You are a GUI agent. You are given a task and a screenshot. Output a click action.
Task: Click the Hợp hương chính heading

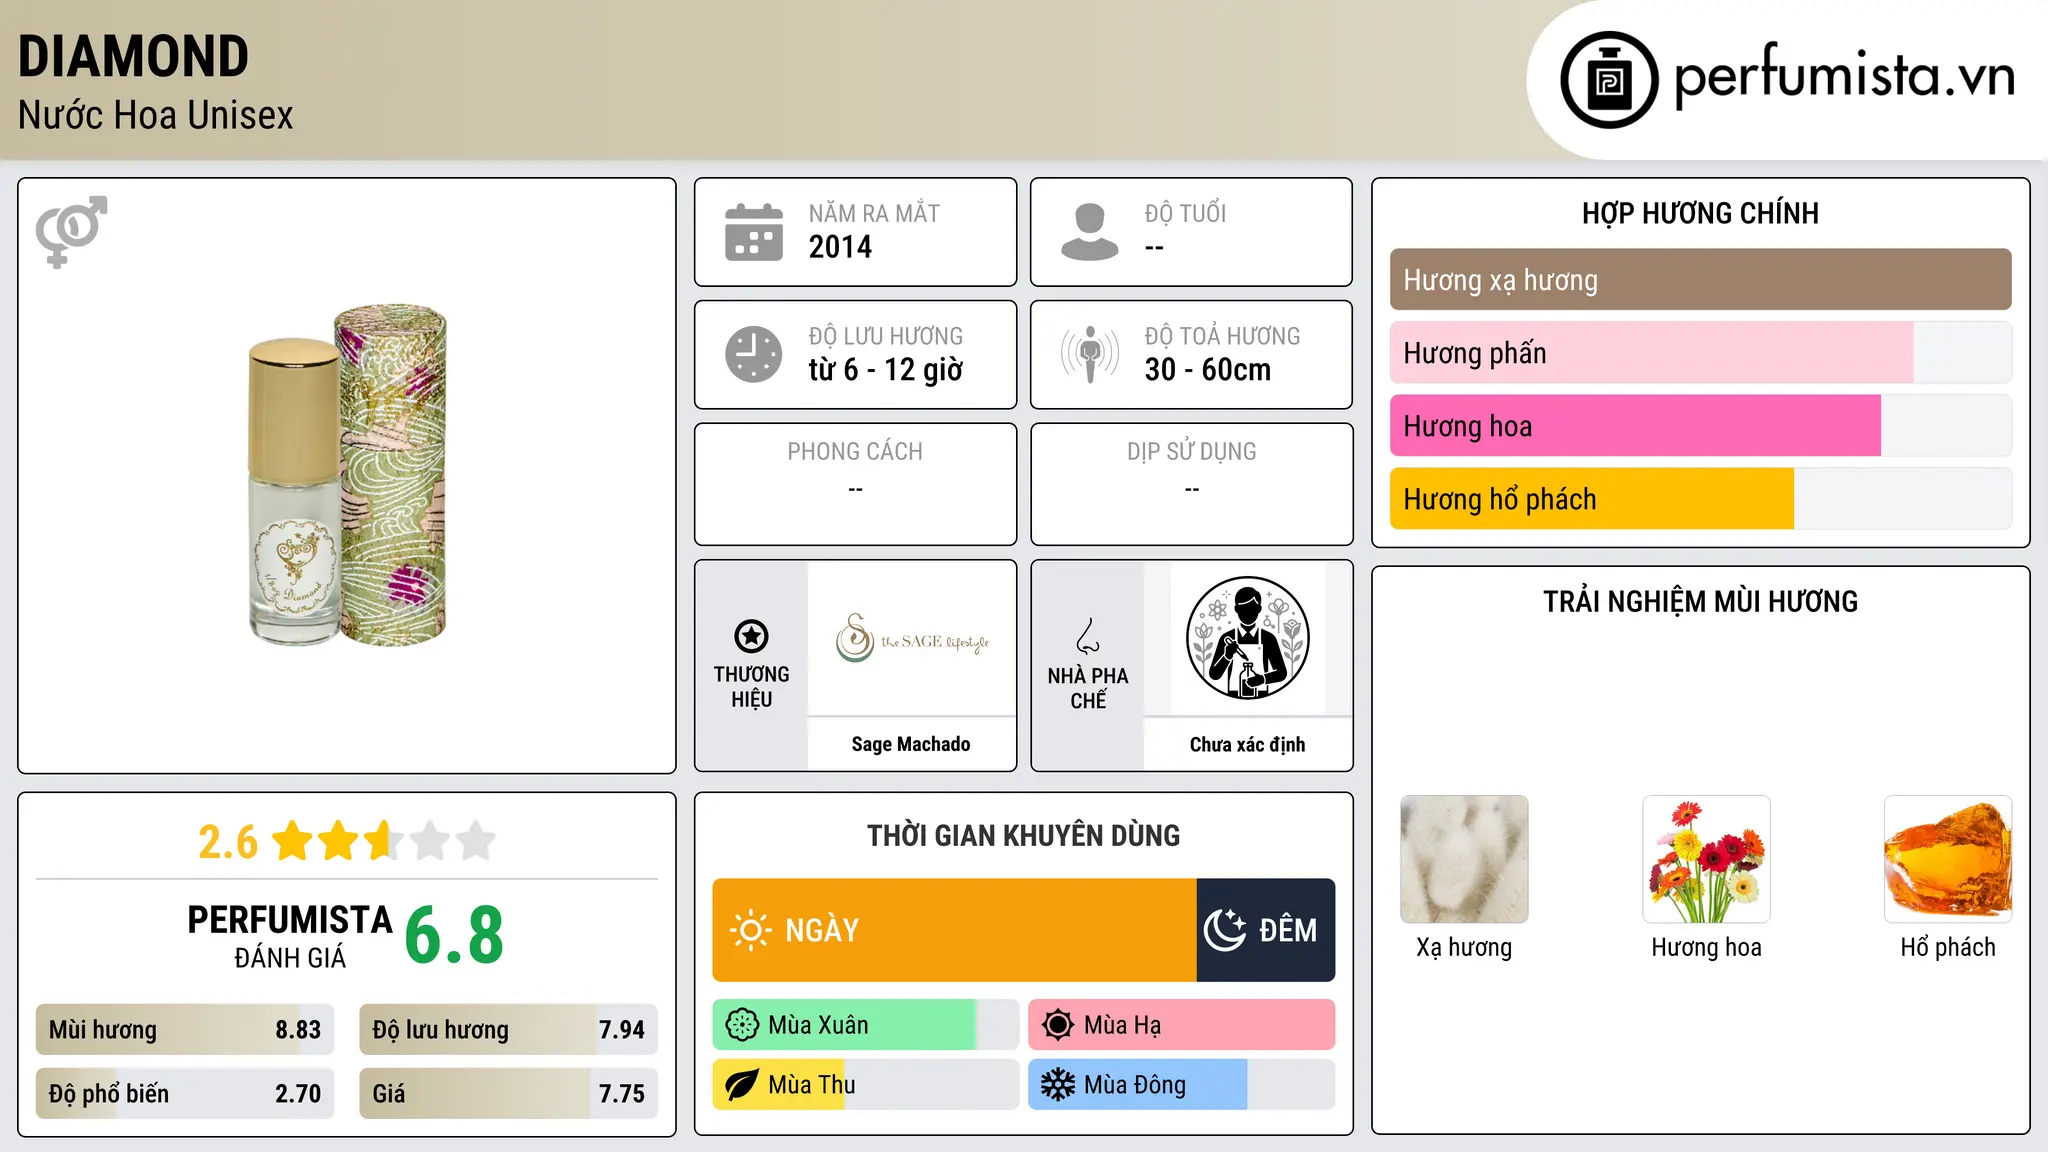click(1701, 213)
